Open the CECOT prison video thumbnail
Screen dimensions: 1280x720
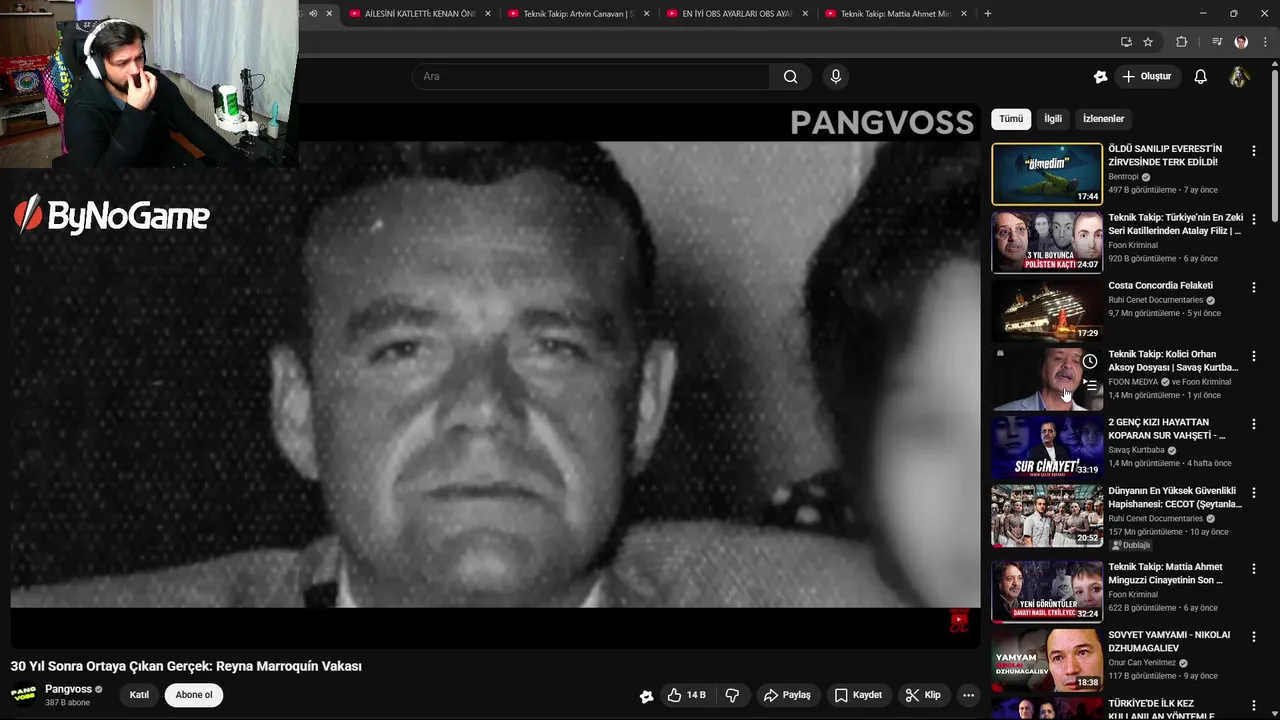tap(1047, 516)
